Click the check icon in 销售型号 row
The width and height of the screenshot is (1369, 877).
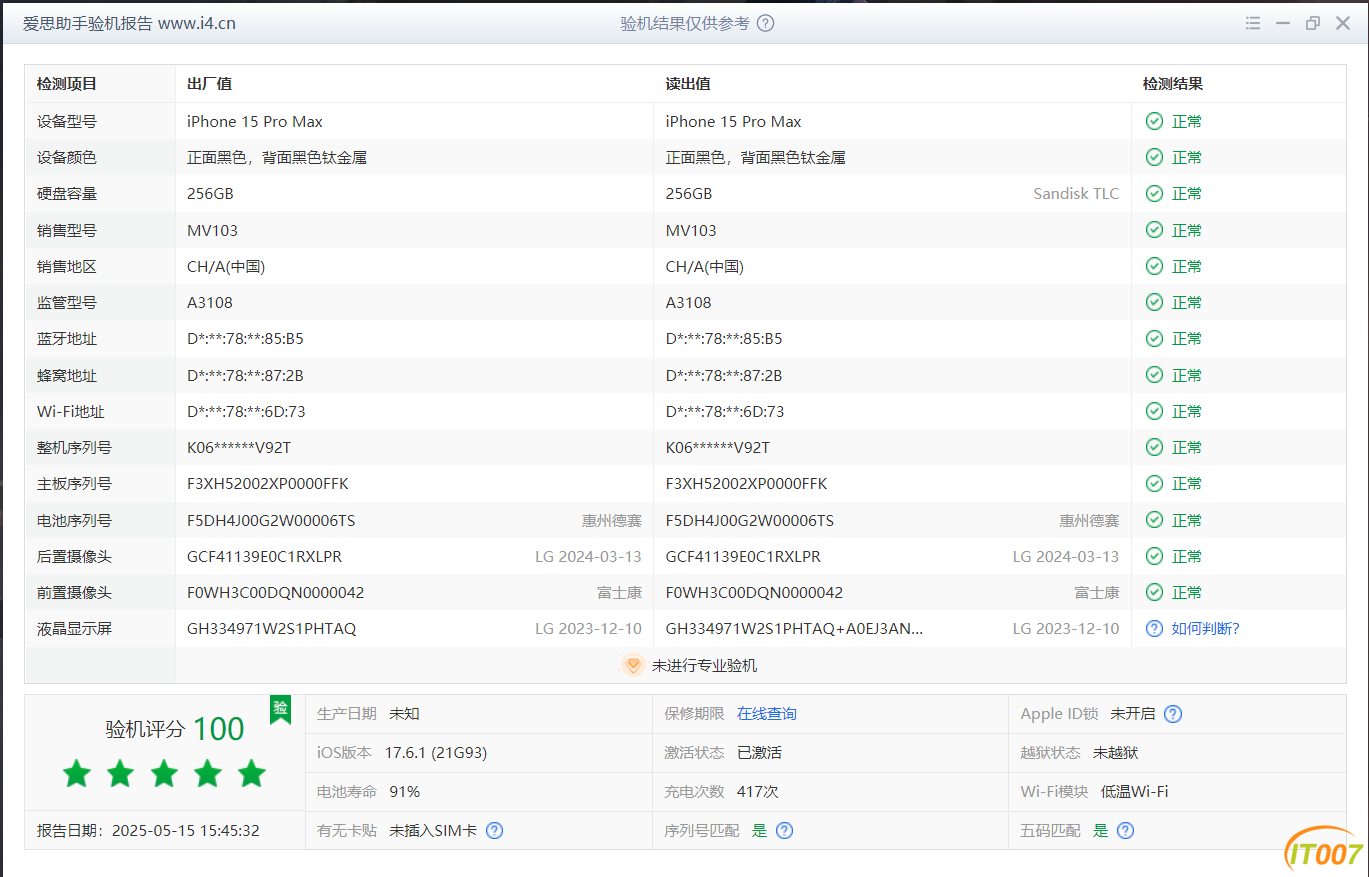coord(1154,231)
